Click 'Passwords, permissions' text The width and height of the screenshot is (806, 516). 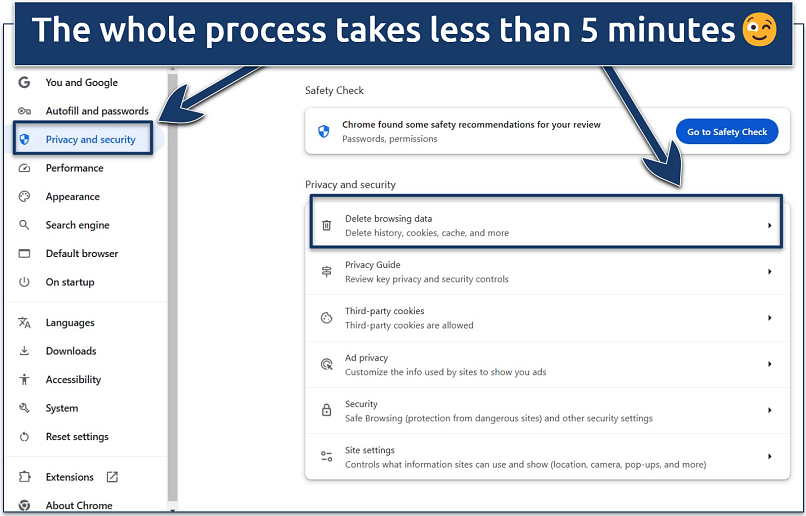[390, 139]
